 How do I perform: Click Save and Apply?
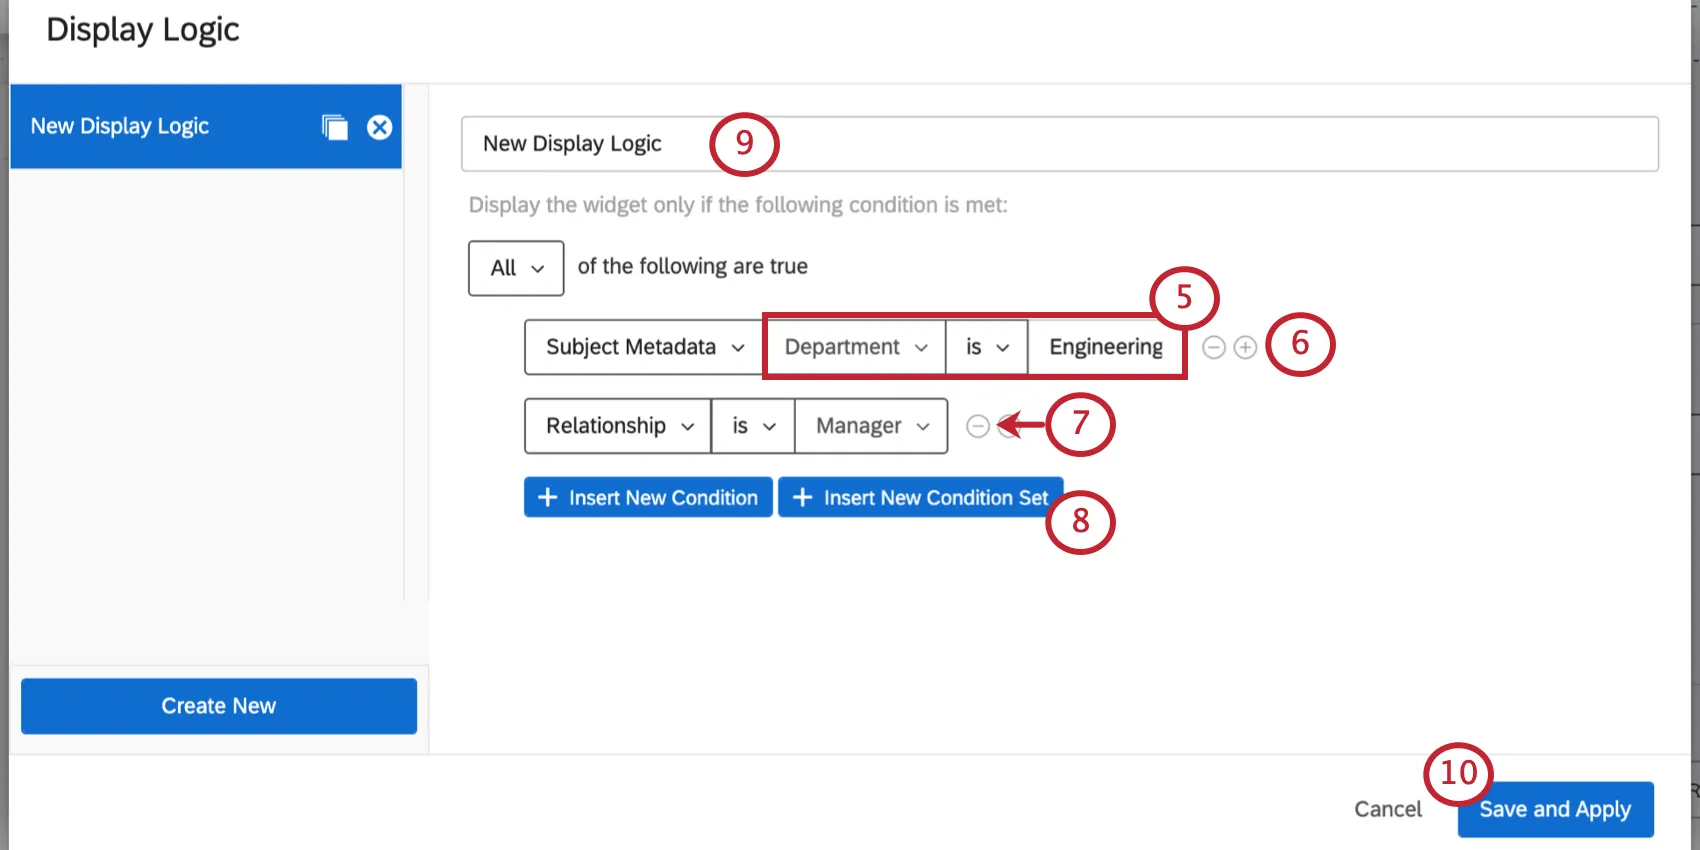click(x=1555, y=809)
